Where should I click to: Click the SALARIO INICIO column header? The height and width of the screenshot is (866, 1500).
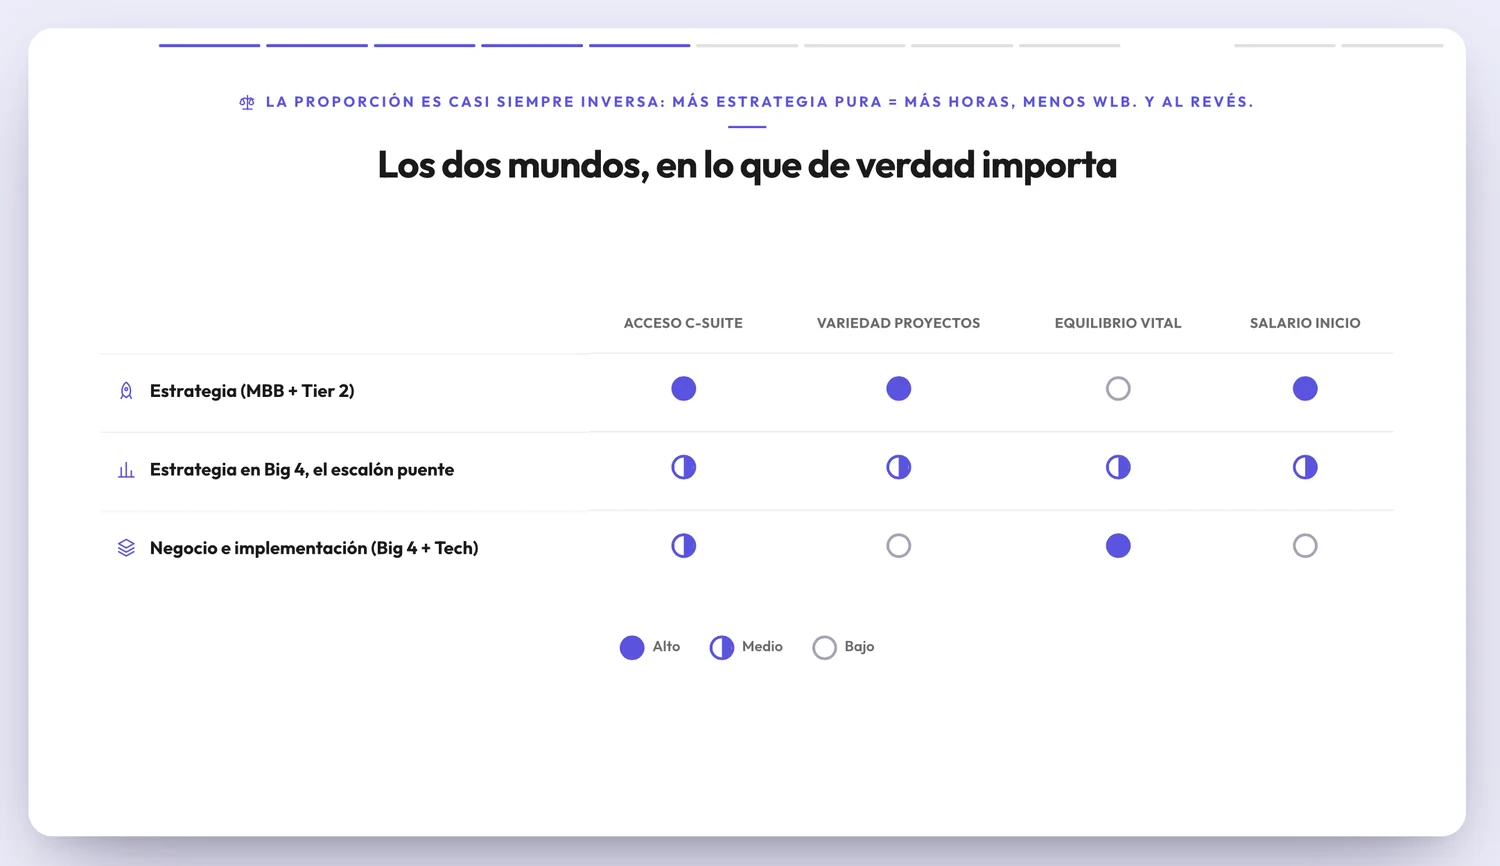click(x=1305, y=323)
